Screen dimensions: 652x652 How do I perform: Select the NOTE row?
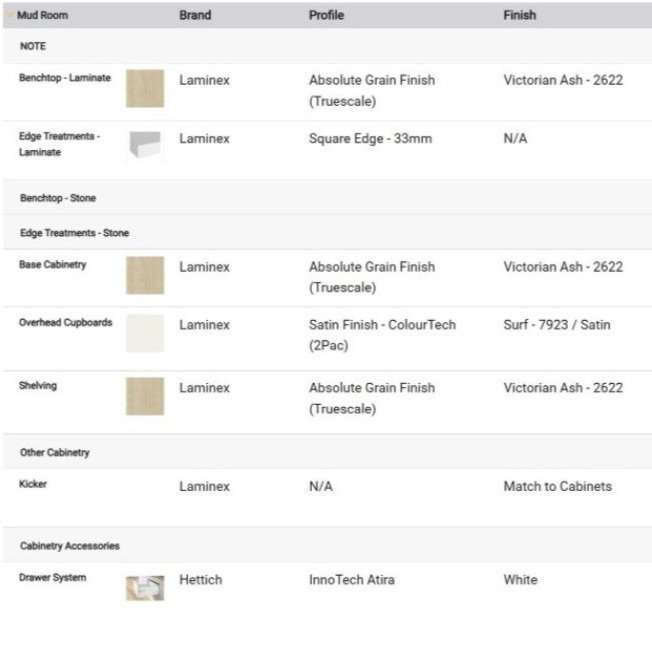pyautogui.click(x=327, y=46)
